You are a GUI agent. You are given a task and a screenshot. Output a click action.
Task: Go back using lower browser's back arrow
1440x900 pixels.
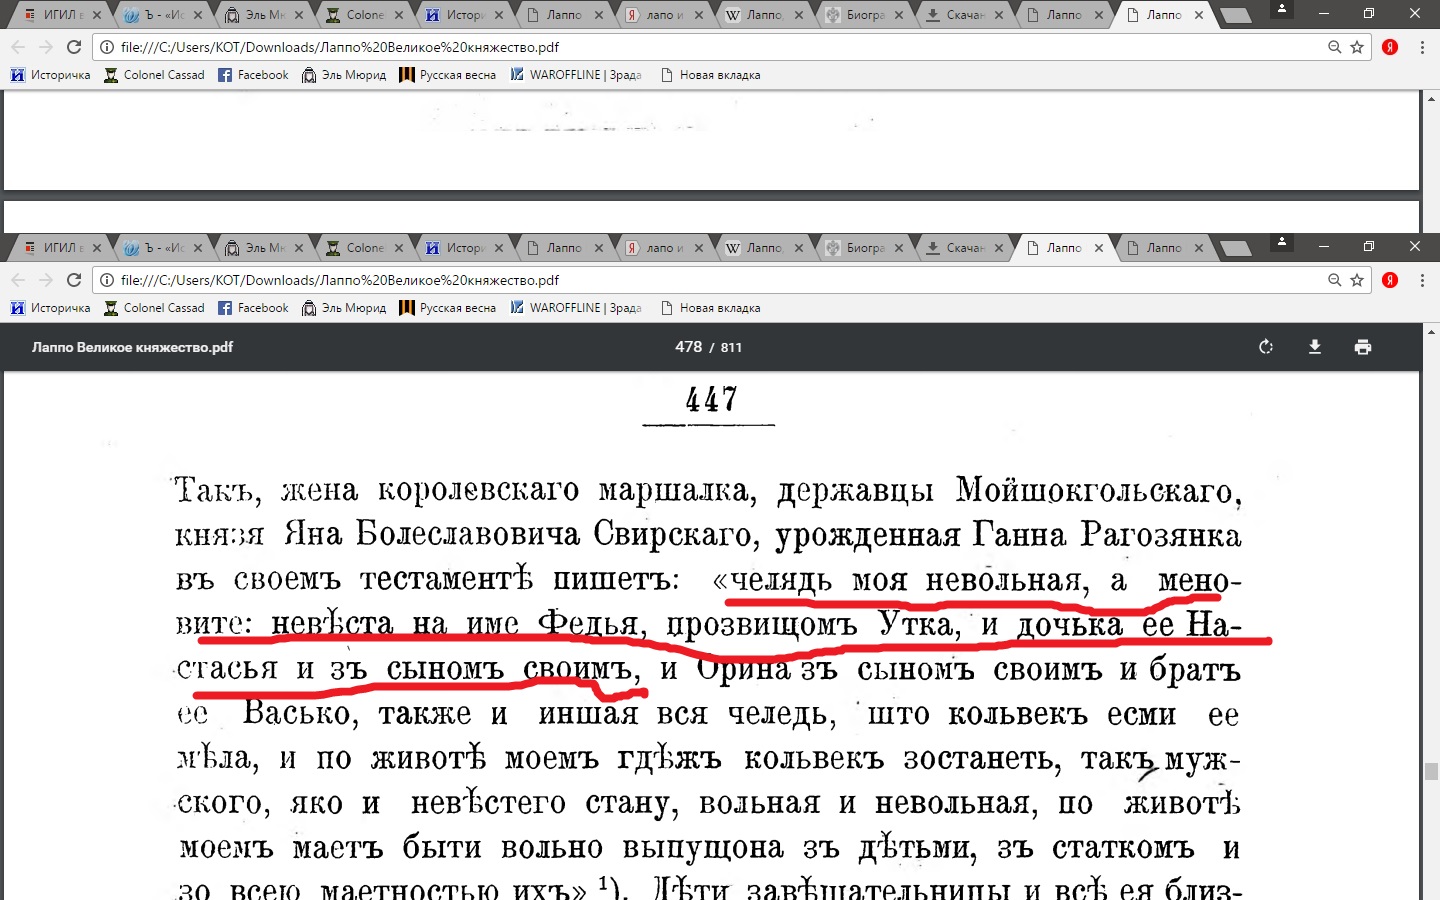pos(18,280)
